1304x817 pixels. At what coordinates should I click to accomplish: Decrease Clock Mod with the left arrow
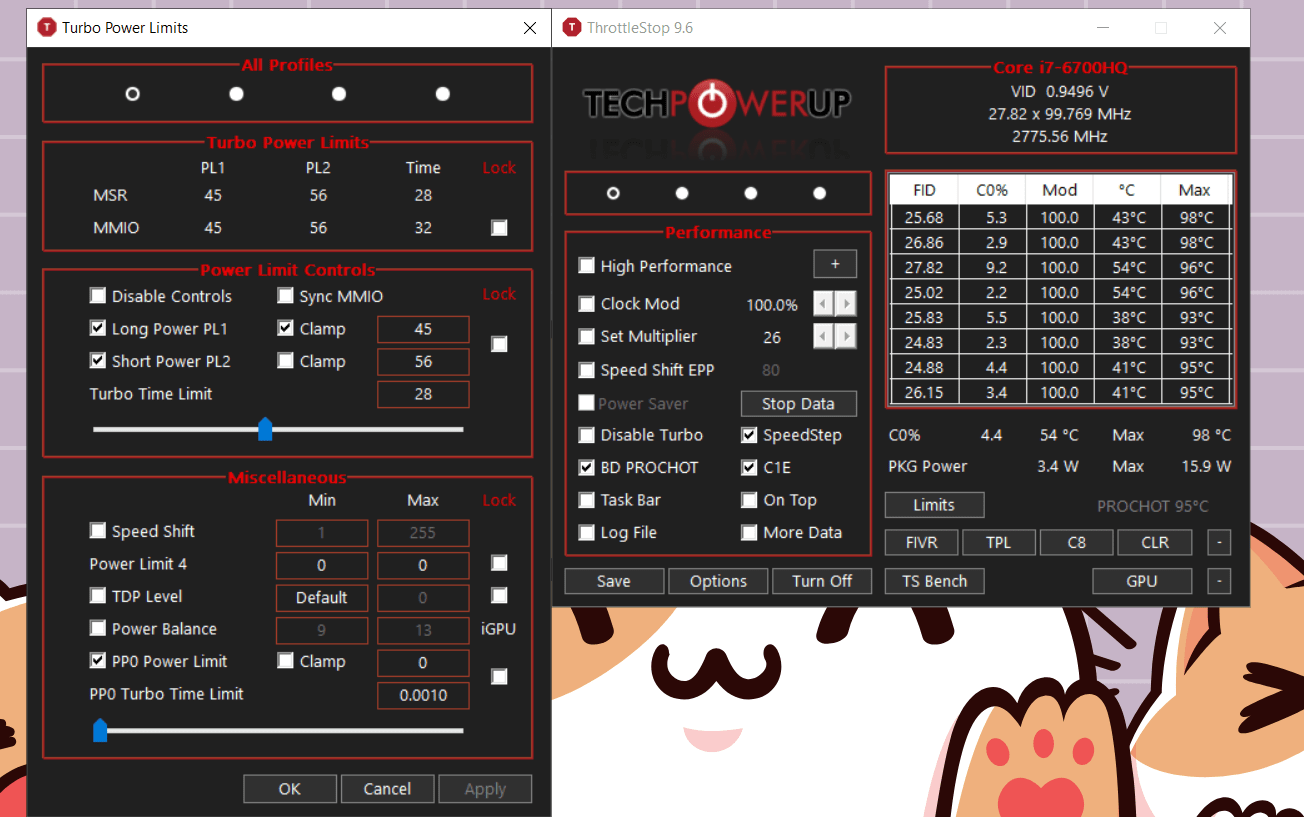click(x=823, y=304)
